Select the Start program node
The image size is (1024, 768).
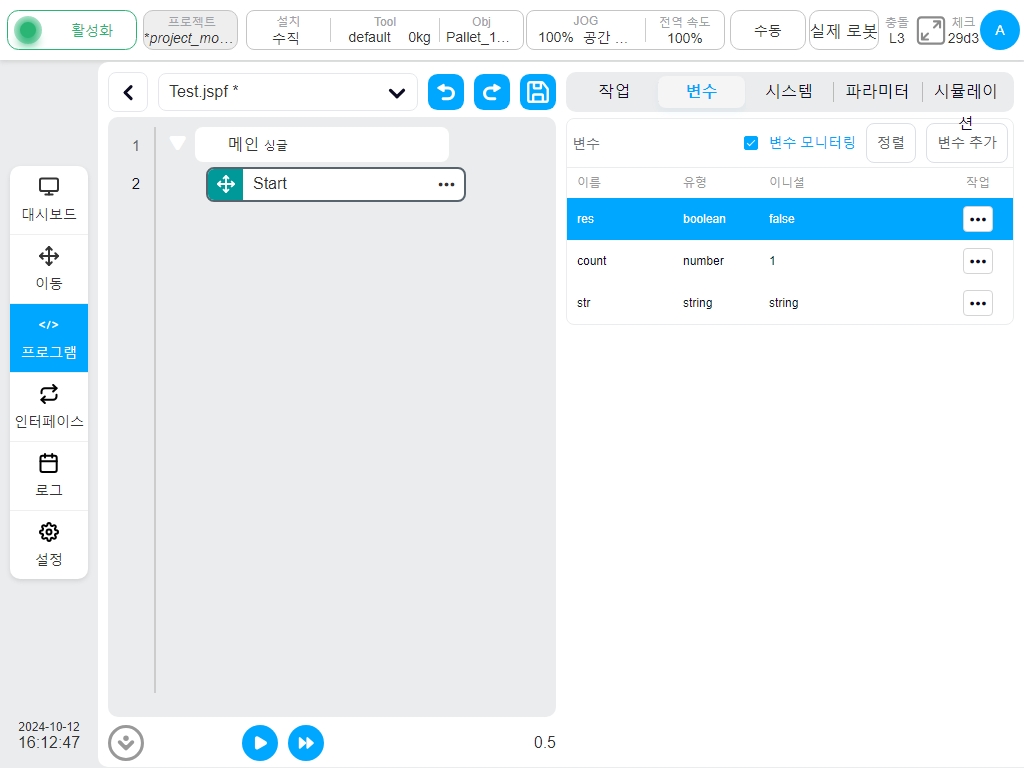point(336,184)
